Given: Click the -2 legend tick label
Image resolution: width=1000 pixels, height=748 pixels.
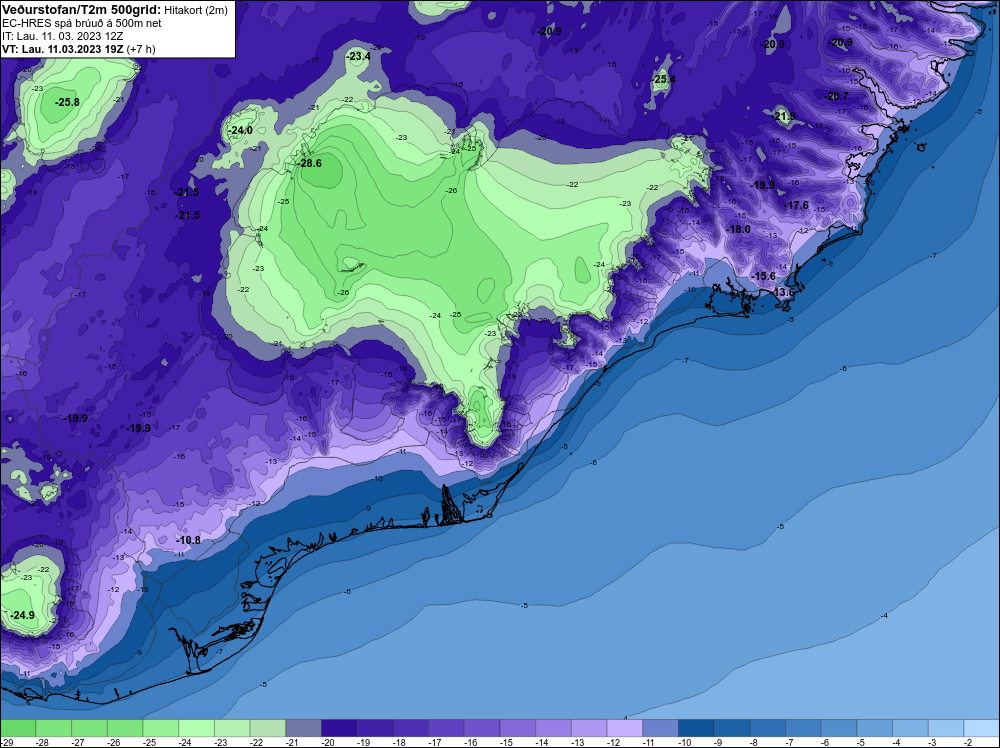Looking at the screenshot, I should [x=968, y=742].
